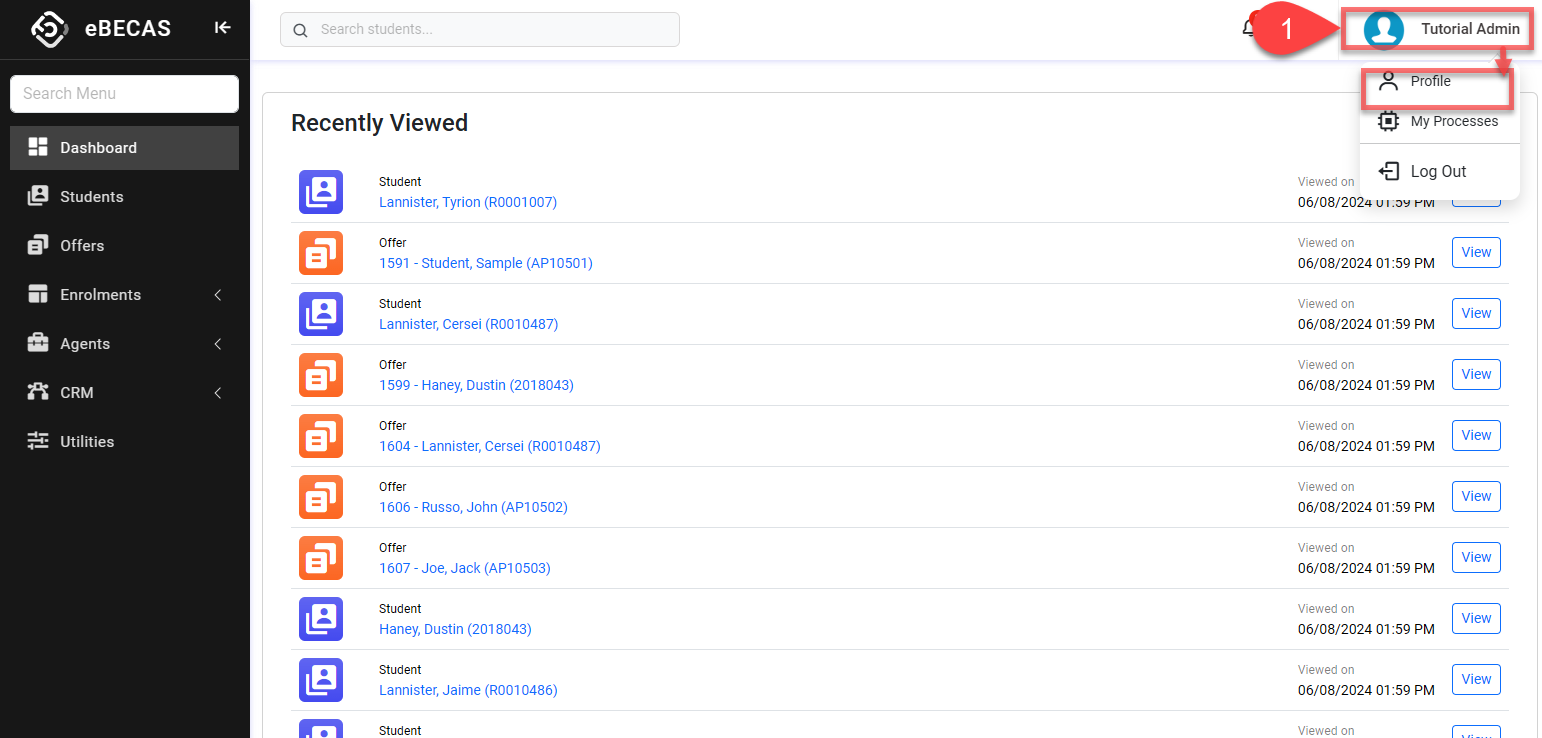Collapse the sidebar with the arrow icon
The height and width of the screenshot is (738, 1542).
pyautogui.click(x=222, y=28)
